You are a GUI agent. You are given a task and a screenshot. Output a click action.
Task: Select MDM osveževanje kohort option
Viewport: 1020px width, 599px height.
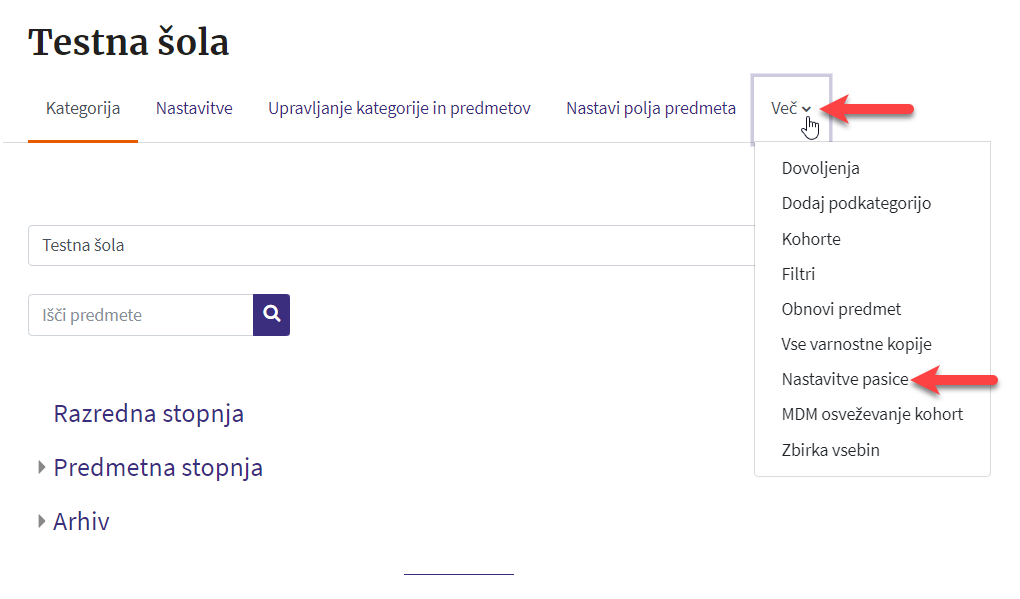(872, 415)
